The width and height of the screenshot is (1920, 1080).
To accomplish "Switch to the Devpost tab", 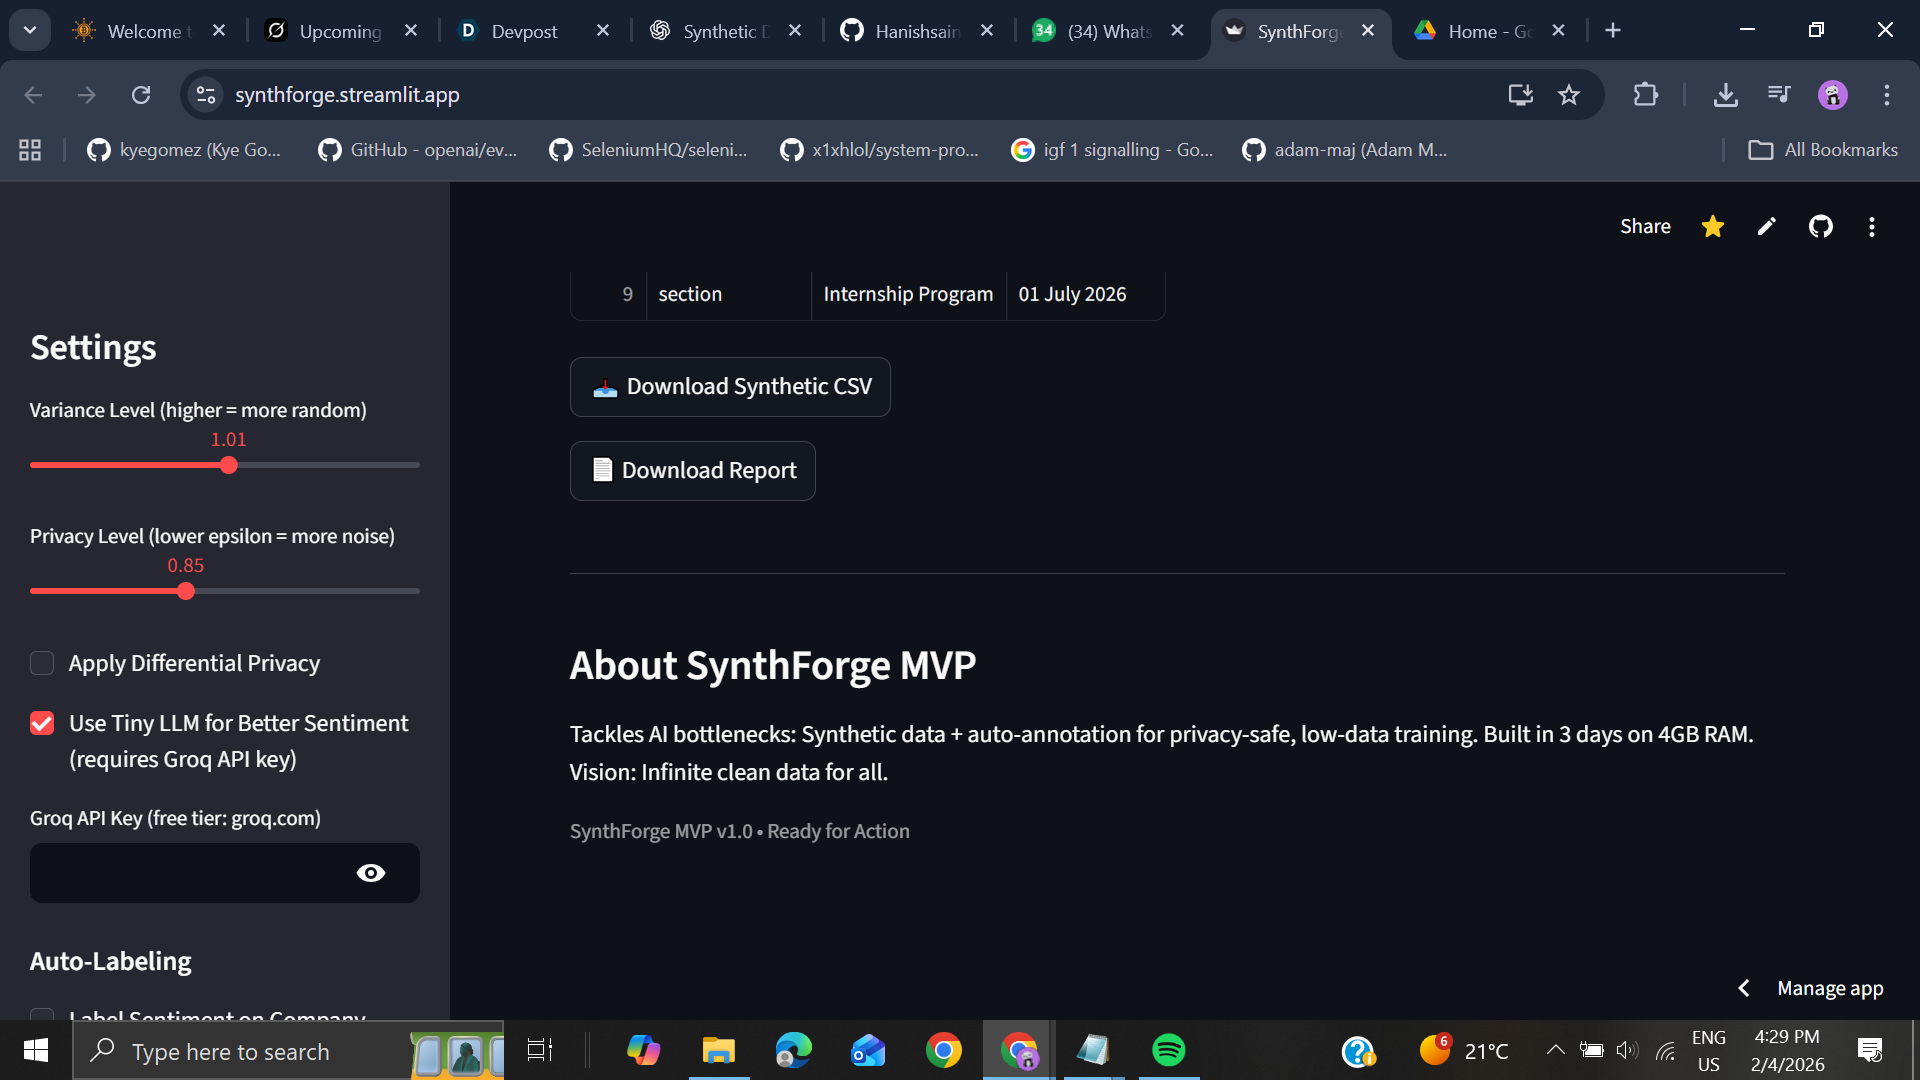I will tap(524, 31).
